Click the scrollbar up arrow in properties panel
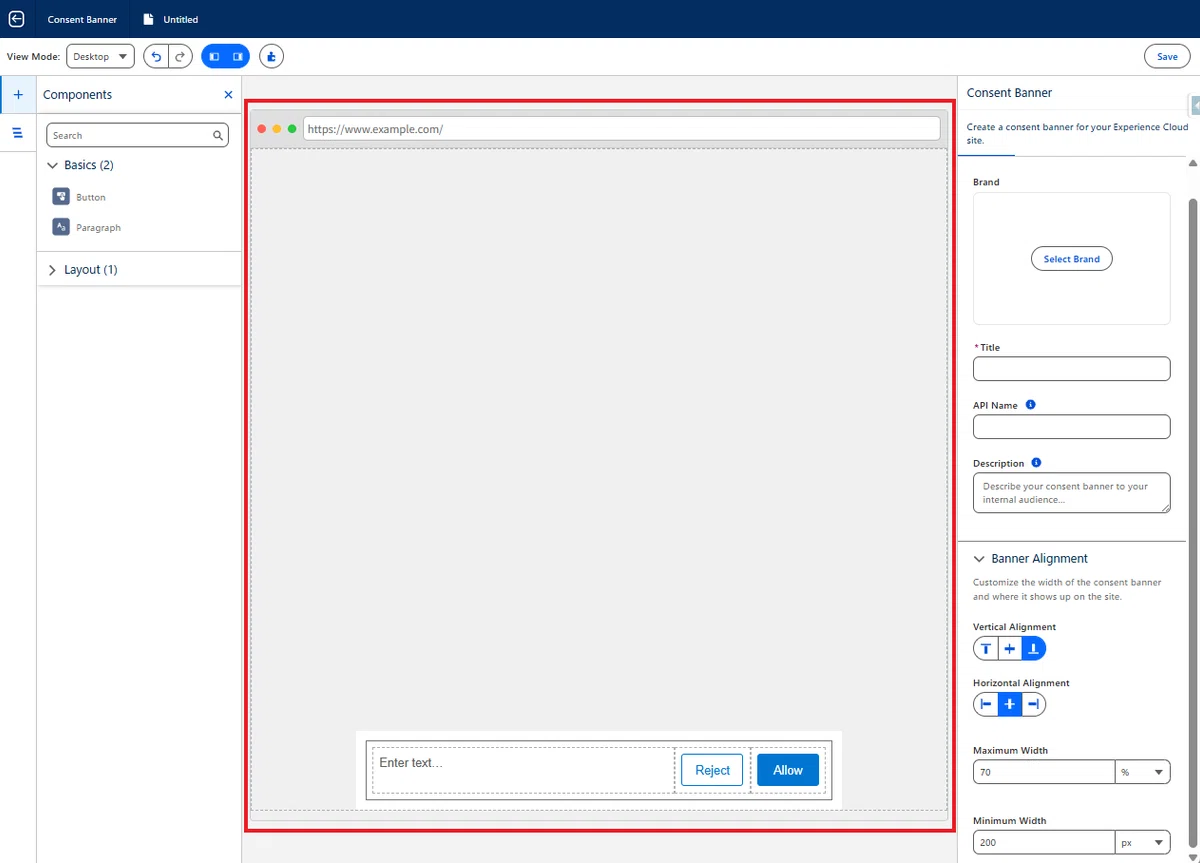1200x863 pixels. point(1192,163)
